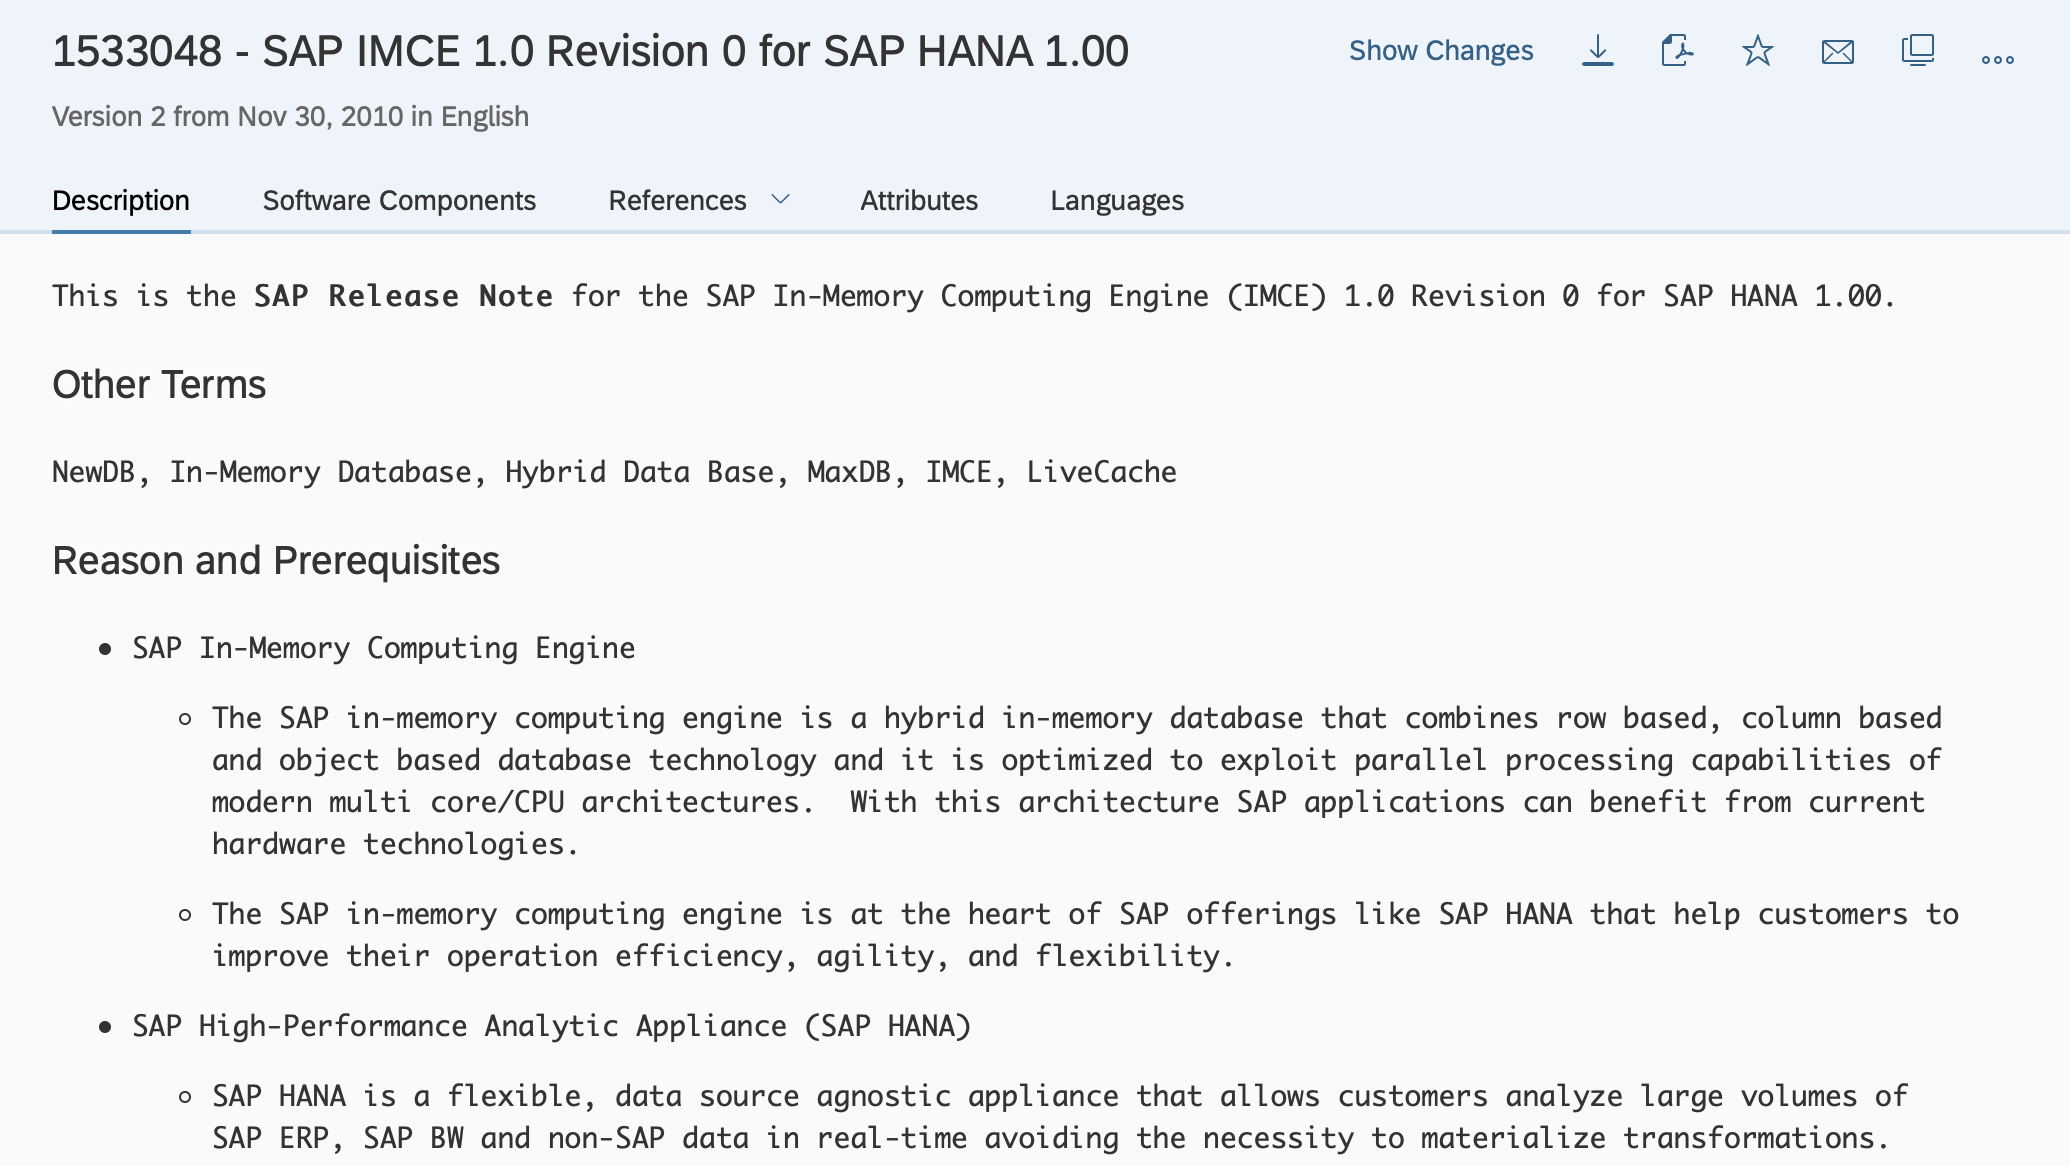Switch to the Software Components tab
2070x1166 pixels.
[x=399, y=200]
